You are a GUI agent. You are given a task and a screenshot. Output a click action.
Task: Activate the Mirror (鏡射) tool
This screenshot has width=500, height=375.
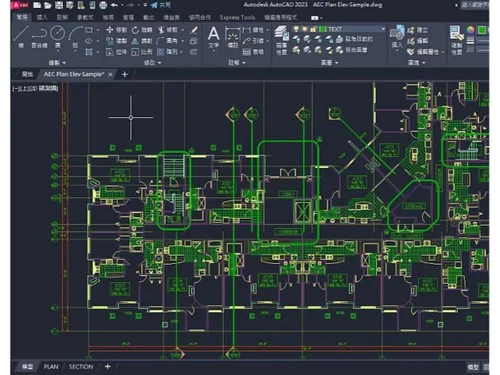click(x=142, y=41)
